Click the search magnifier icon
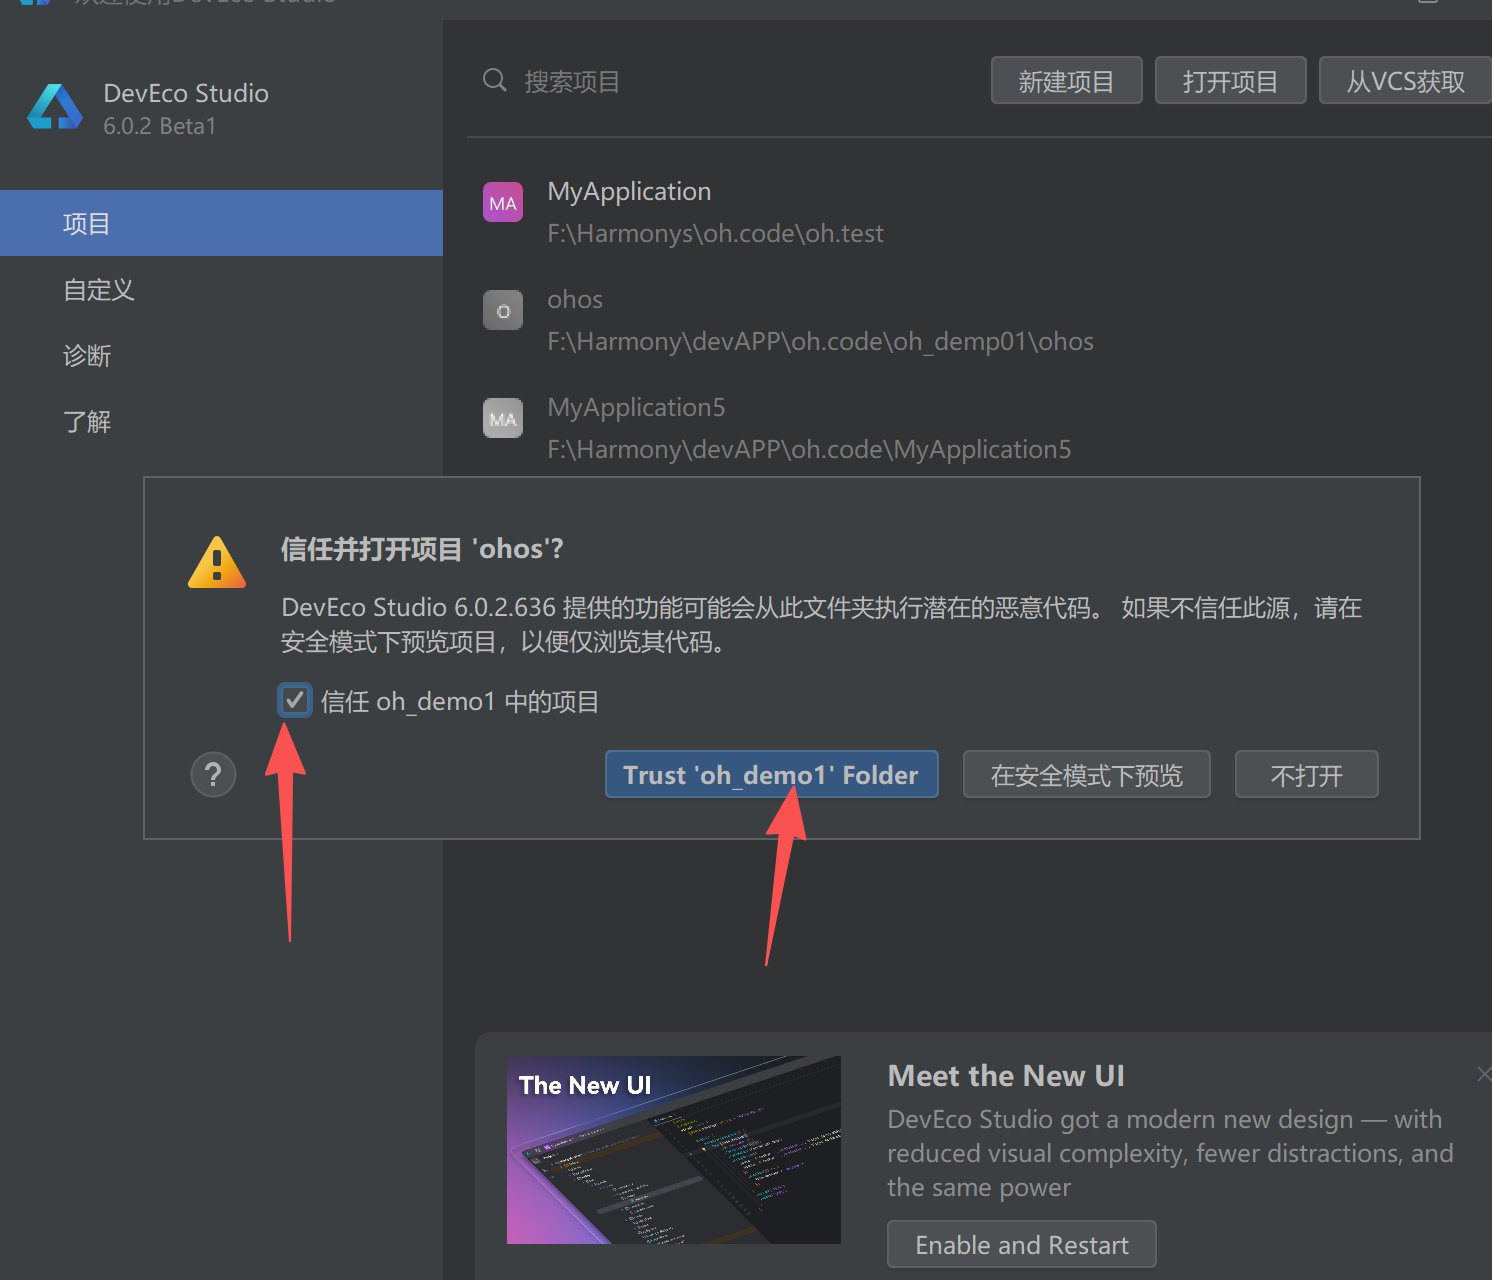 pos(494,80)
